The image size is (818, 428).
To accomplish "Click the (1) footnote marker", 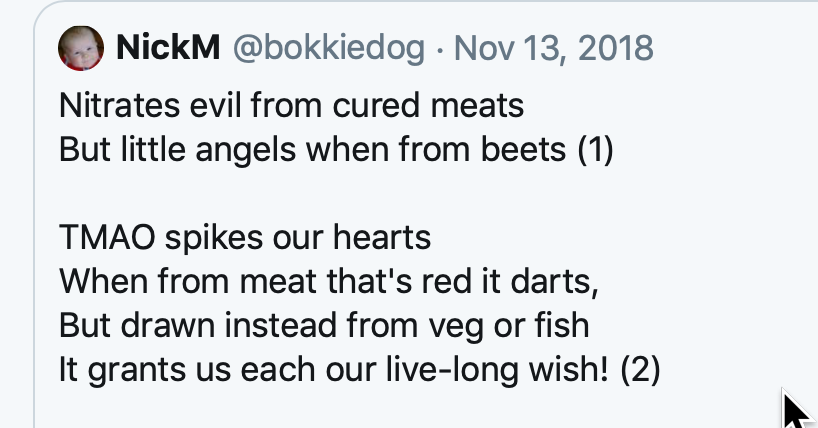I will (x=595, y=150).
